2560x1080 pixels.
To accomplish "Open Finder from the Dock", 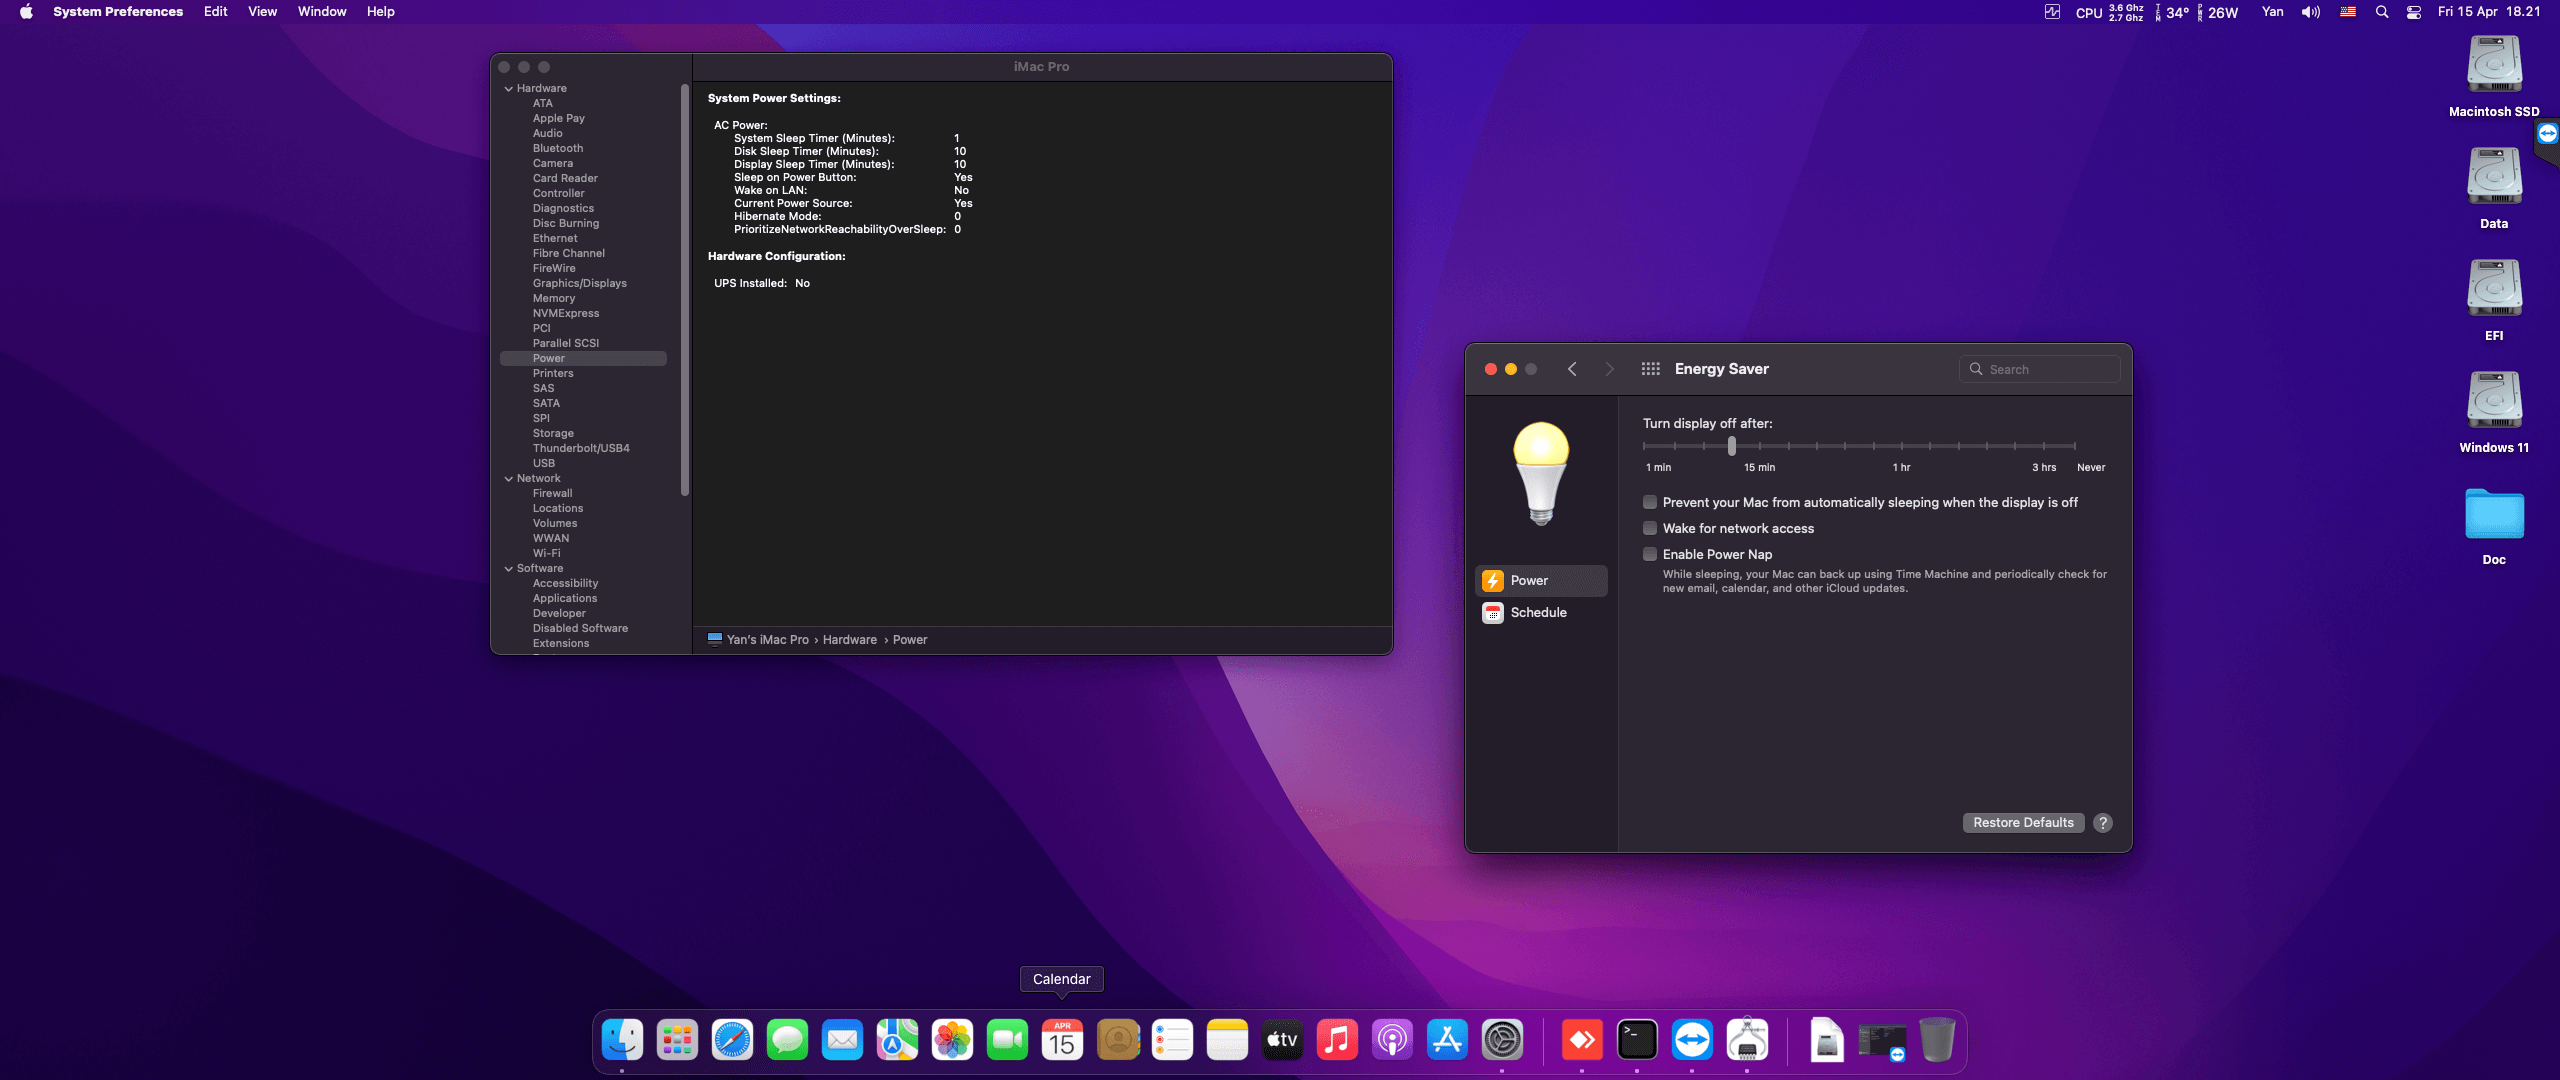I will [622, 1040].
